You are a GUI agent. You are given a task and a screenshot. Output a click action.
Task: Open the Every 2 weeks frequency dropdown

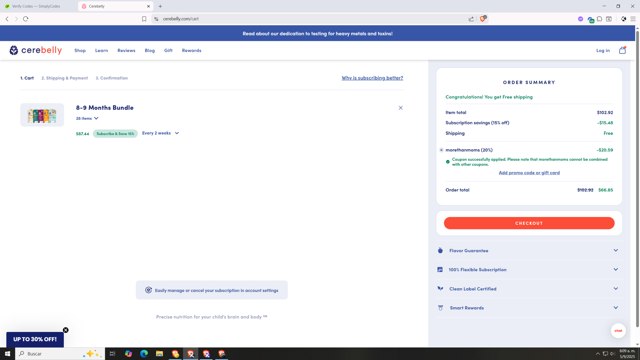[x=160, y=133]
